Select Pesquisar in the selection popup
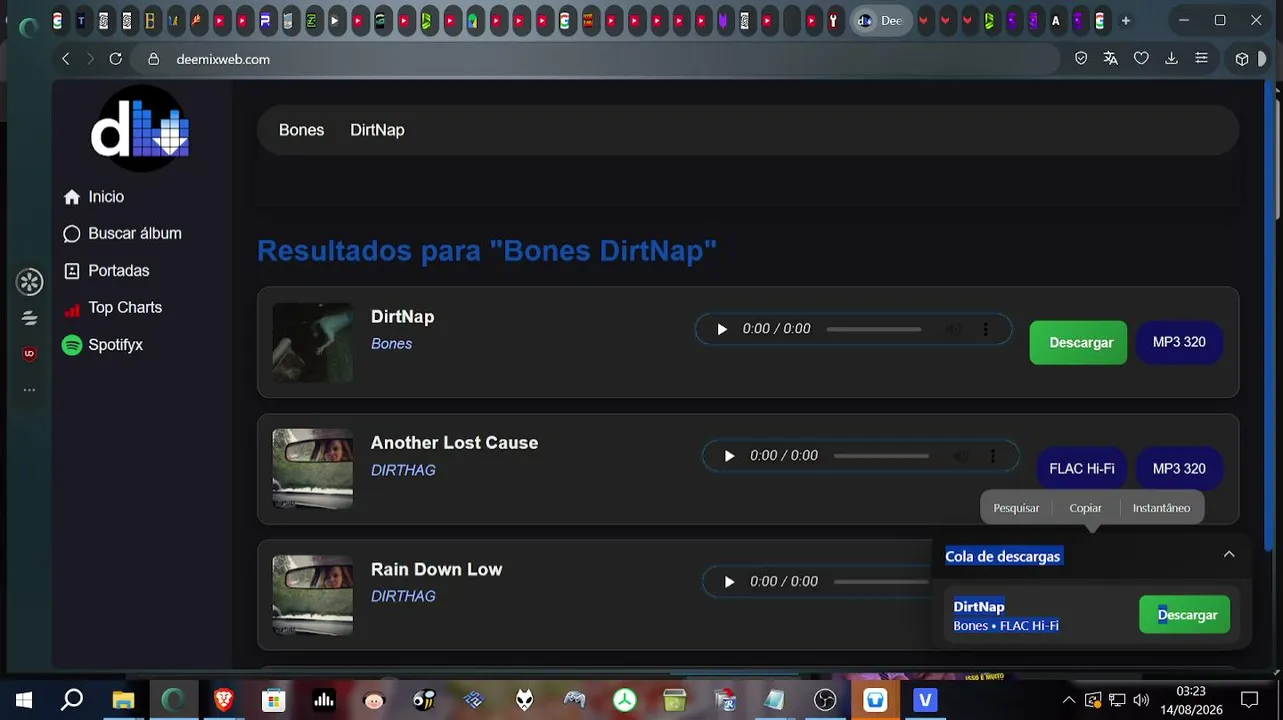1283x720 pixels. tap(1016, 508)
